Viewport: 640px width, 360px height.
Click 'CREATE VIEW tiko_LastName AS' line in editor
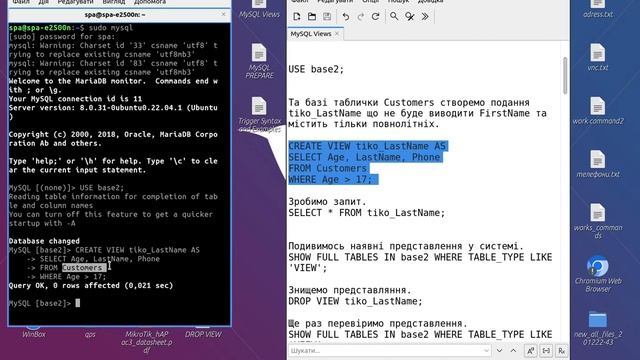tap(367, 146)
